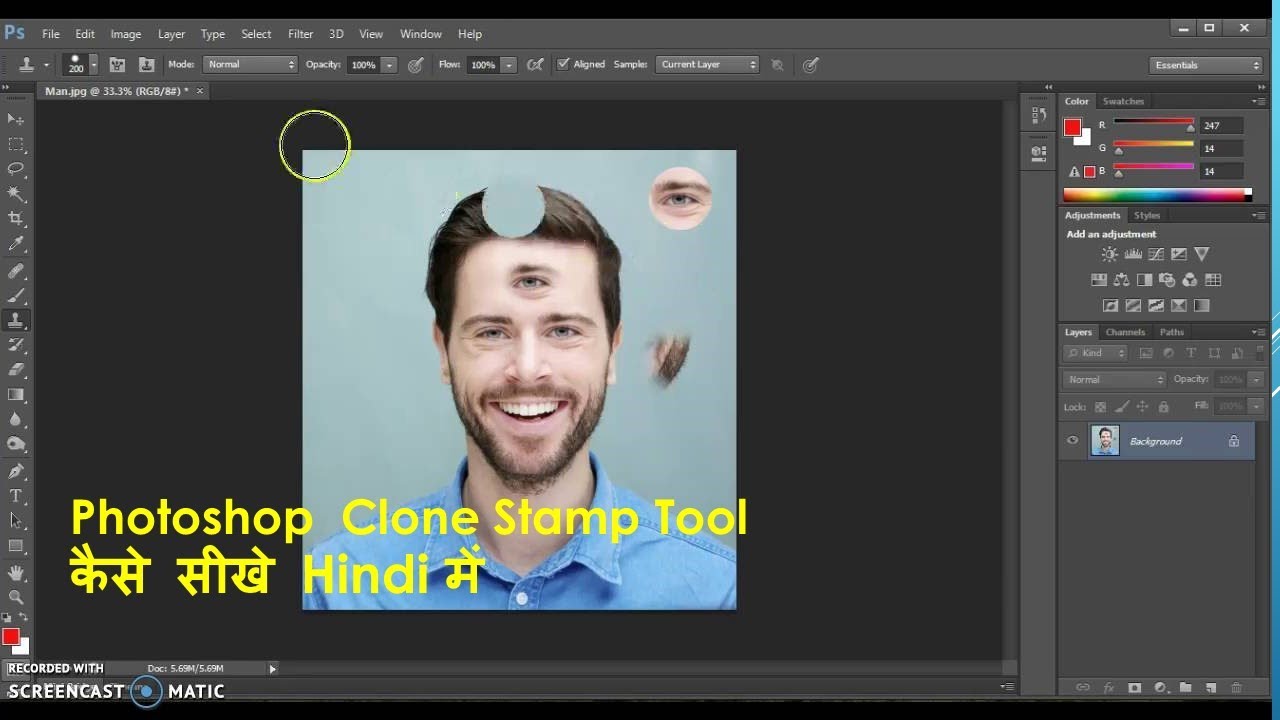Switch to the Channels tab
Screen dimensions: 1280x720
click(x=1125, y=332)
